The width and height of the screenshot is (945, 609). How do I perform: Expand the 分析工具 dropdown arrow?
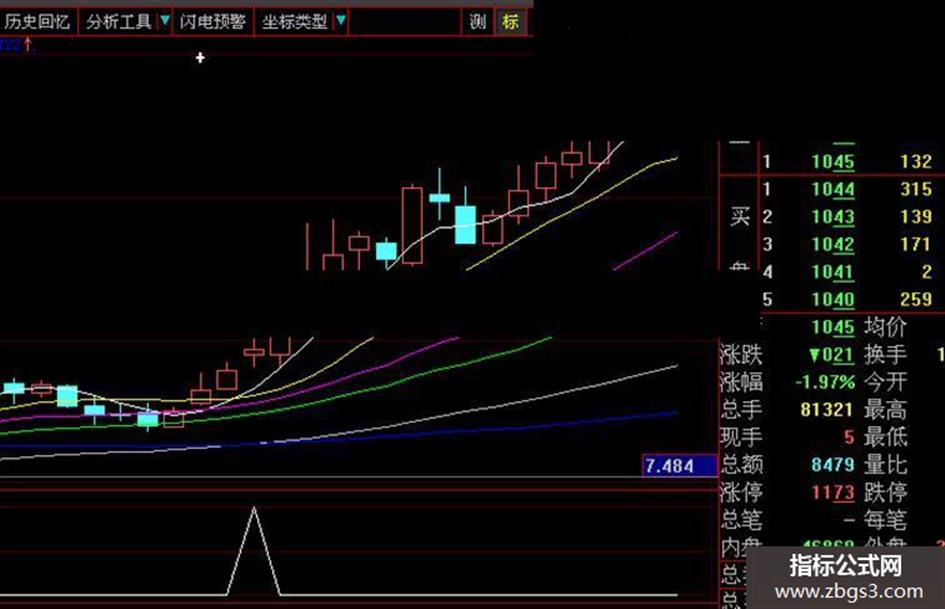(x=165, y=22)
